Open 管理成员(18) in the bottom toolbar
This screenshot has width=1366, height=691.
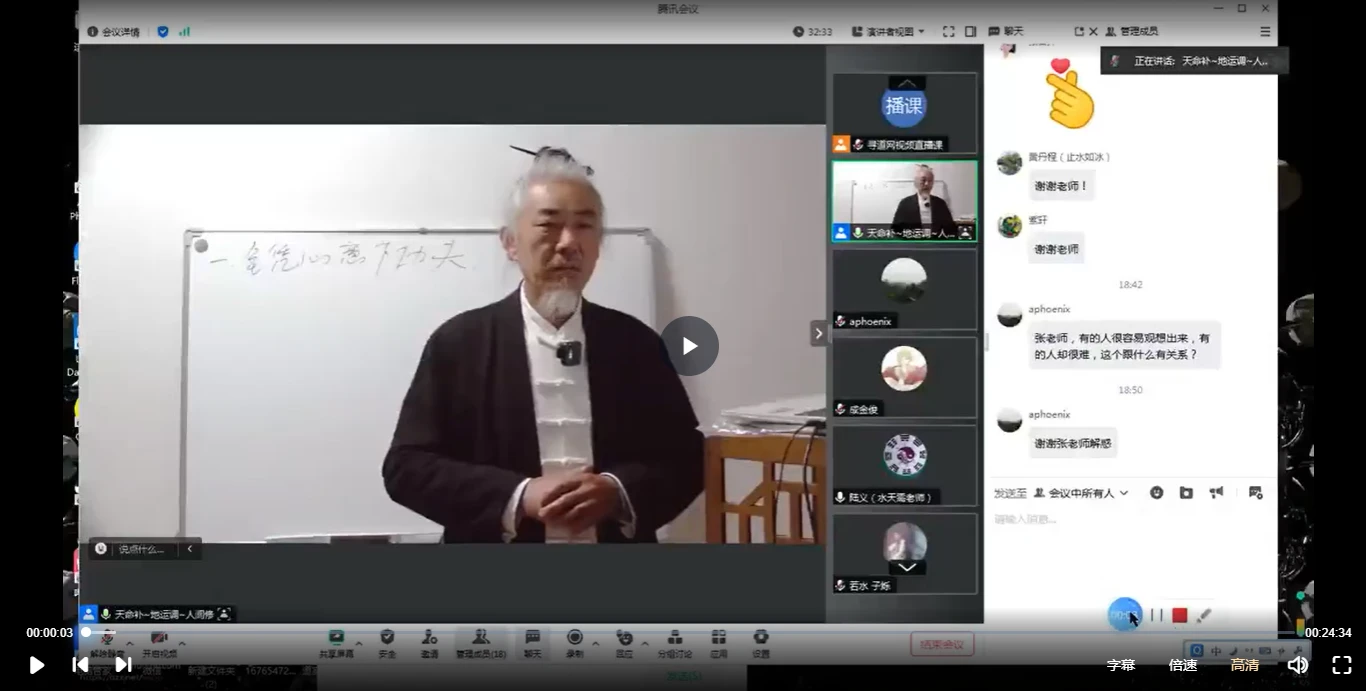click(x=481, y=644)
